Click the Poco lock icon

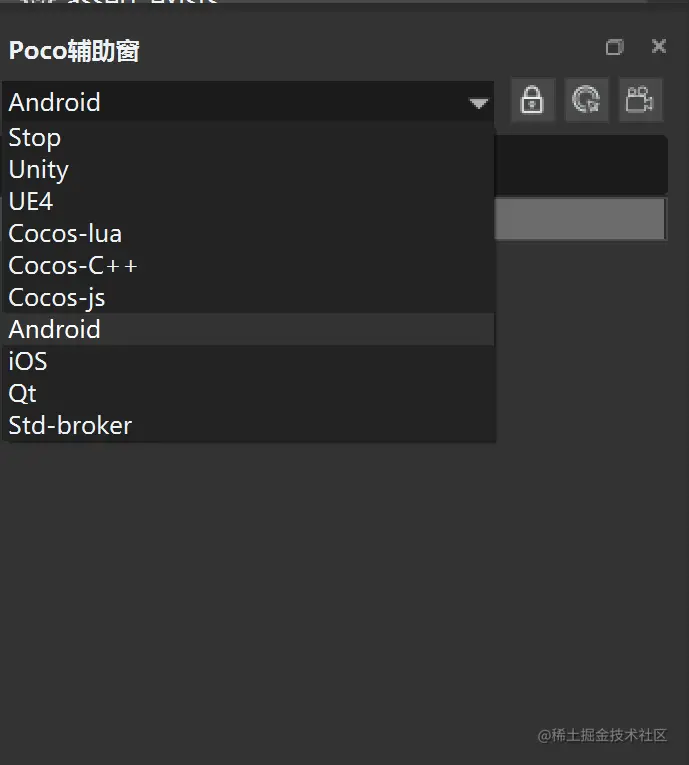[x=532, y=101]
